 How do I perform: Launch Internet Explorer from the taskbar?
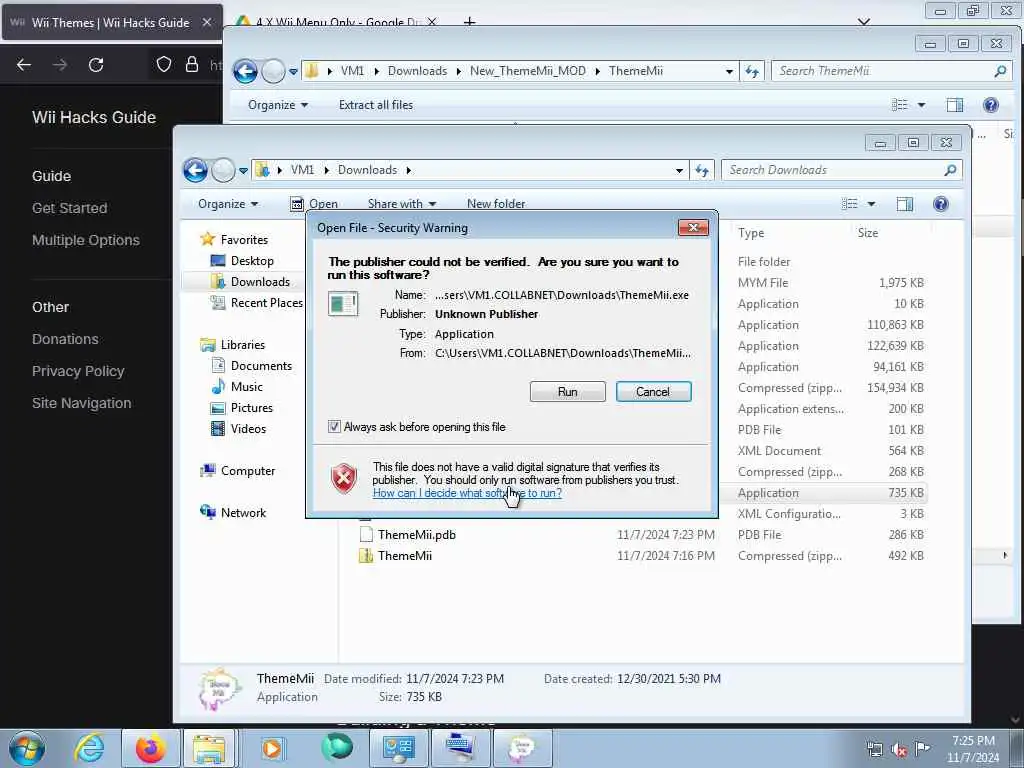tap(89, 748)
